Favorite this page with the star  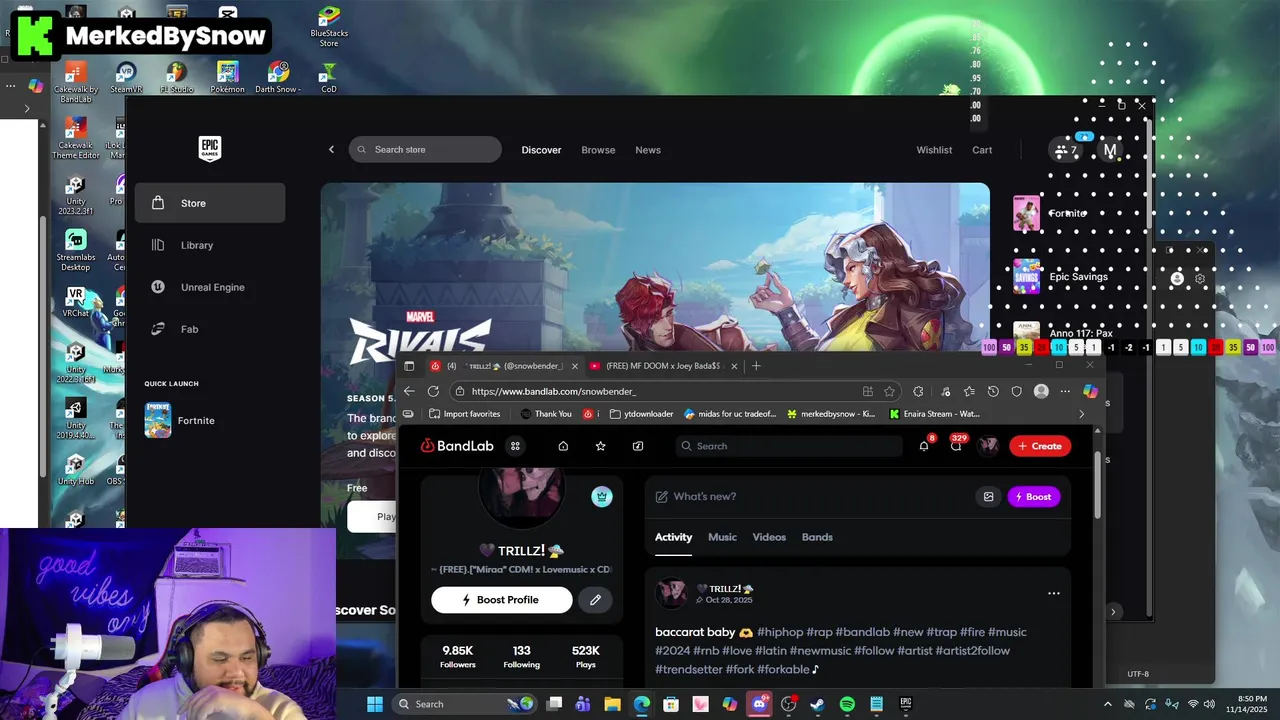pos(889,391)
